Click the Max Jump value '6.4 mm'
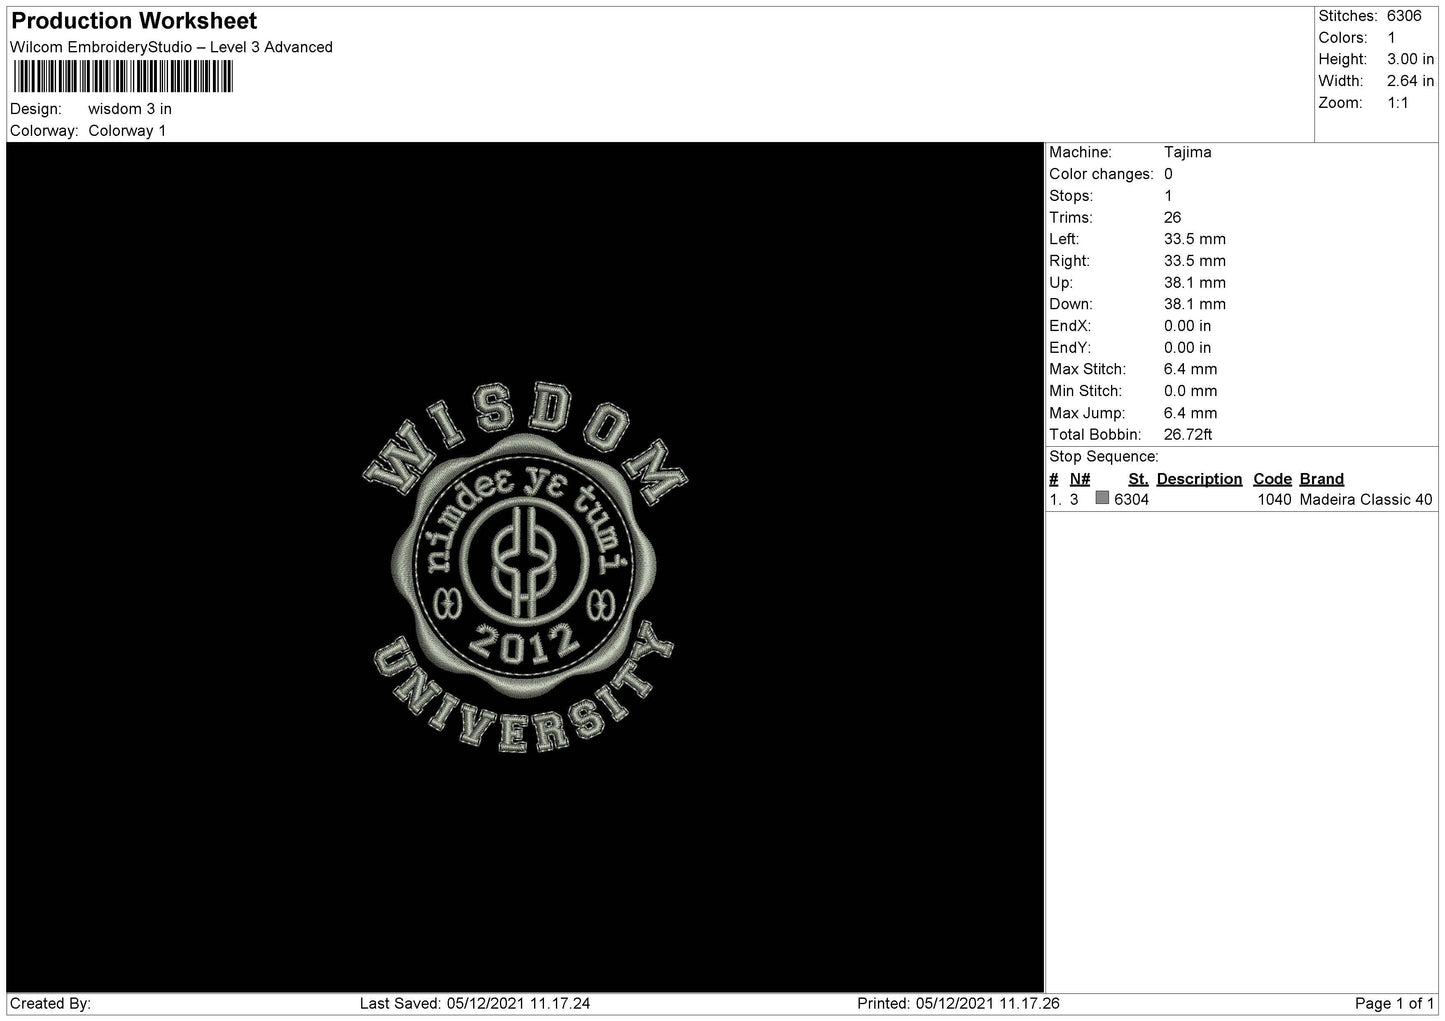 pyautogui.click(x=1191, y=413)
